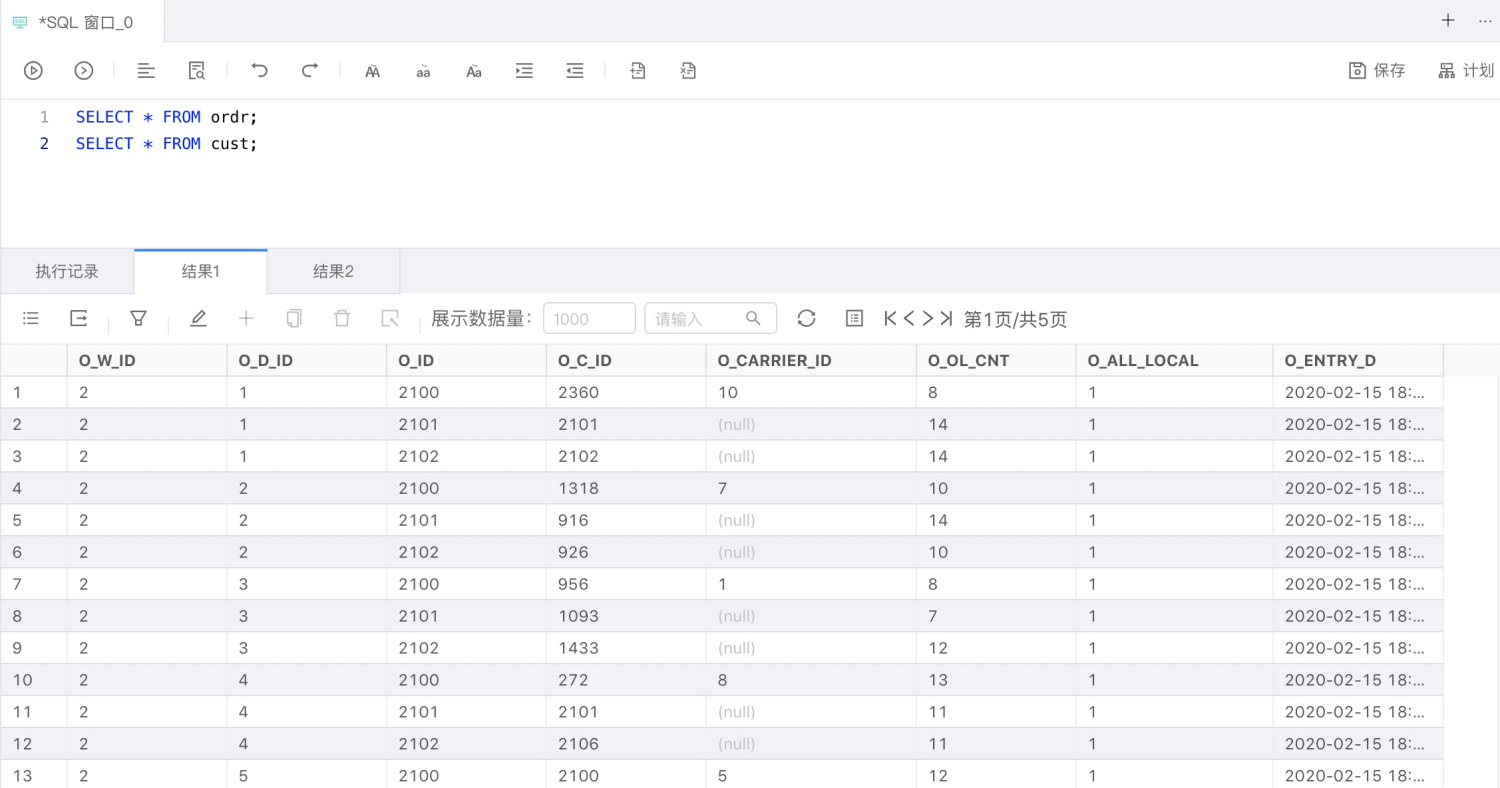Click the 第1页/共5页 page indicator
This screenshot has height=788, width=1500.
point(1015,319)
